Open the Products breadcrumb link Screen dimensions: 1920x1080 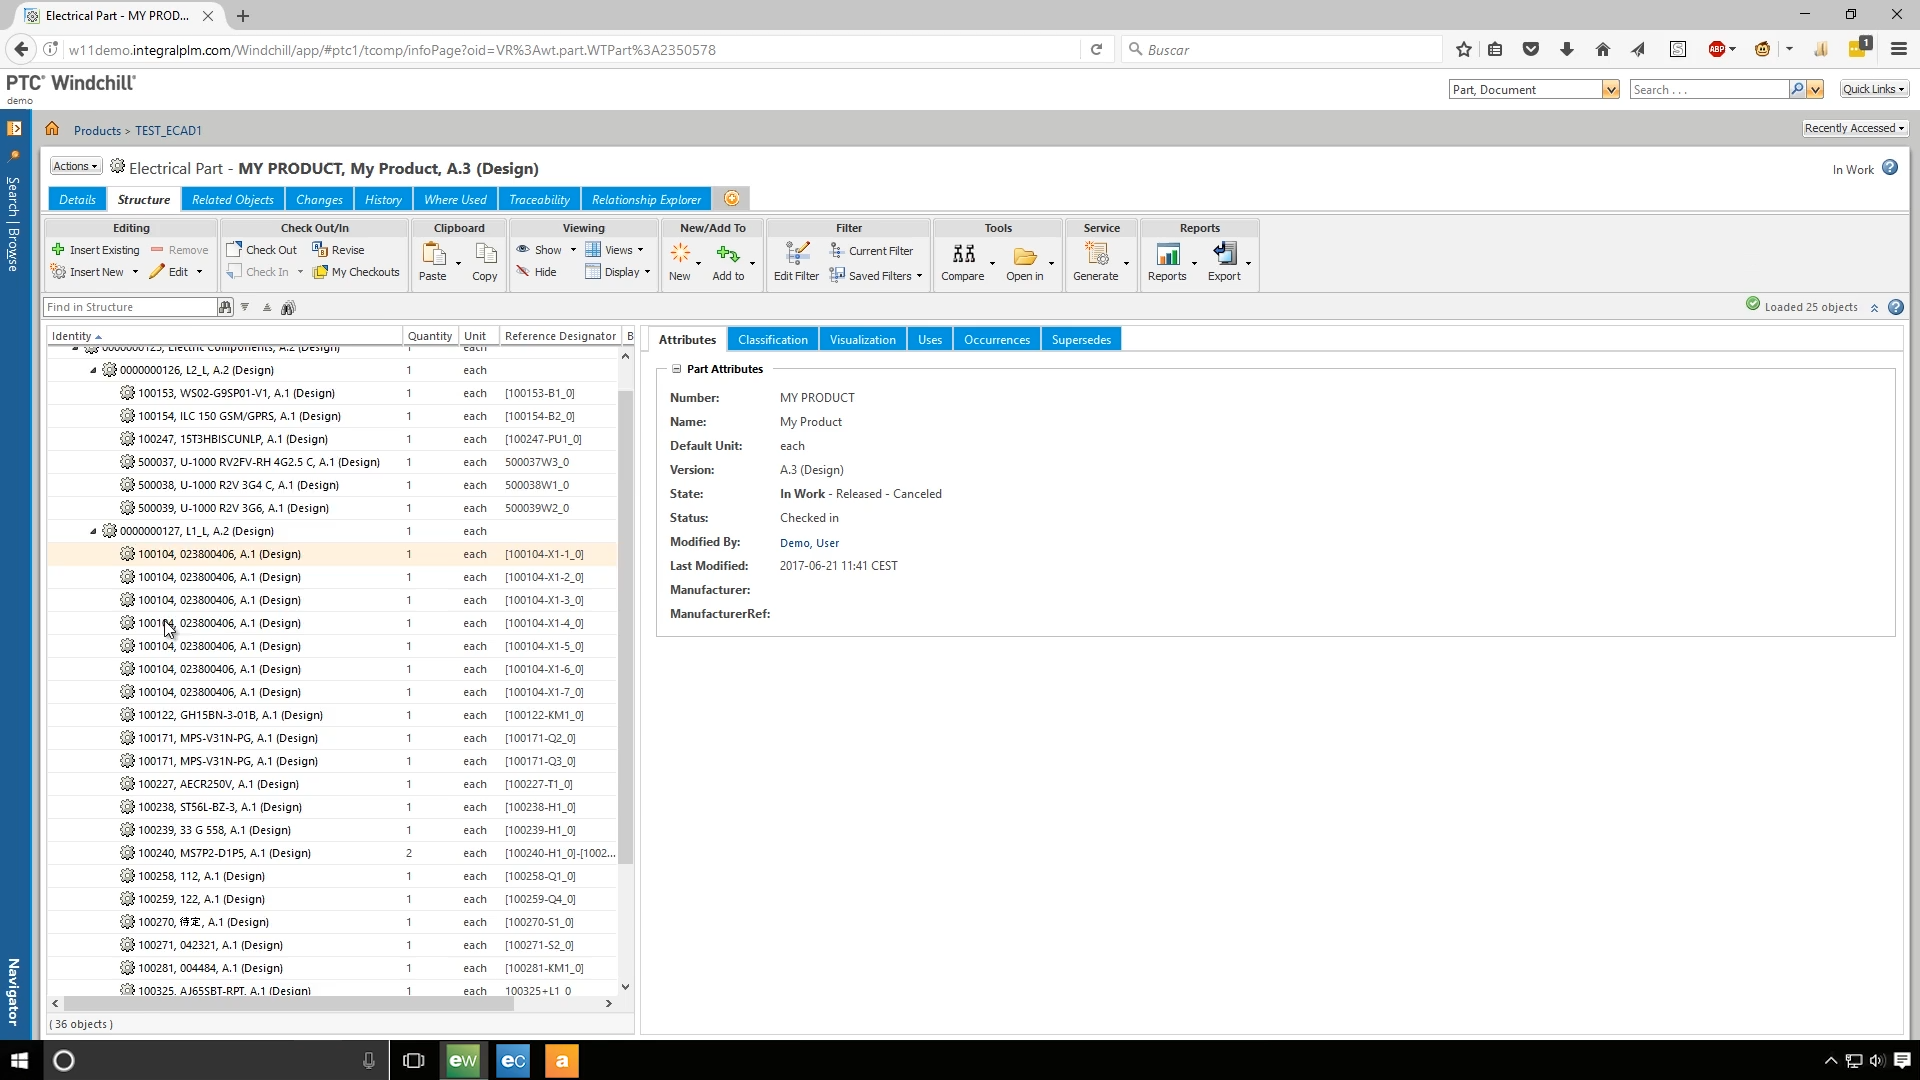point(97,130)
